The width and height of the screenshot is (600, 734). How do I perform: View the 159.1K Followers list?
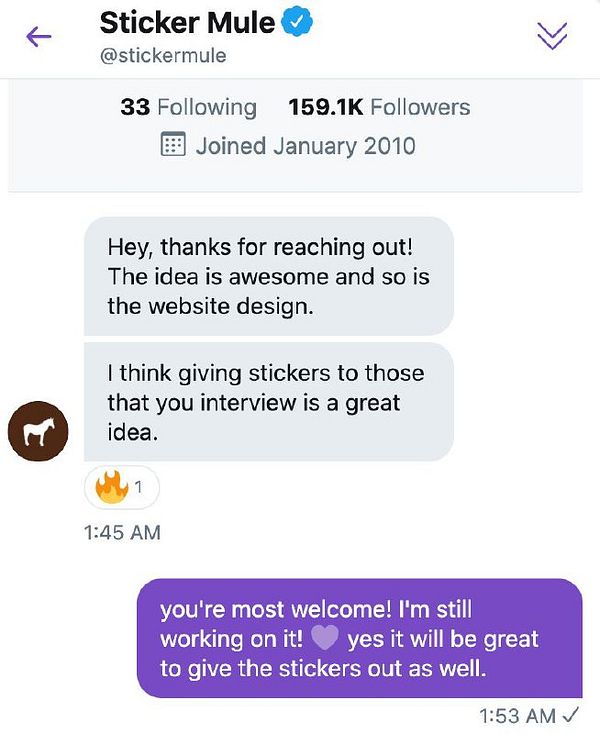[379, 107]
